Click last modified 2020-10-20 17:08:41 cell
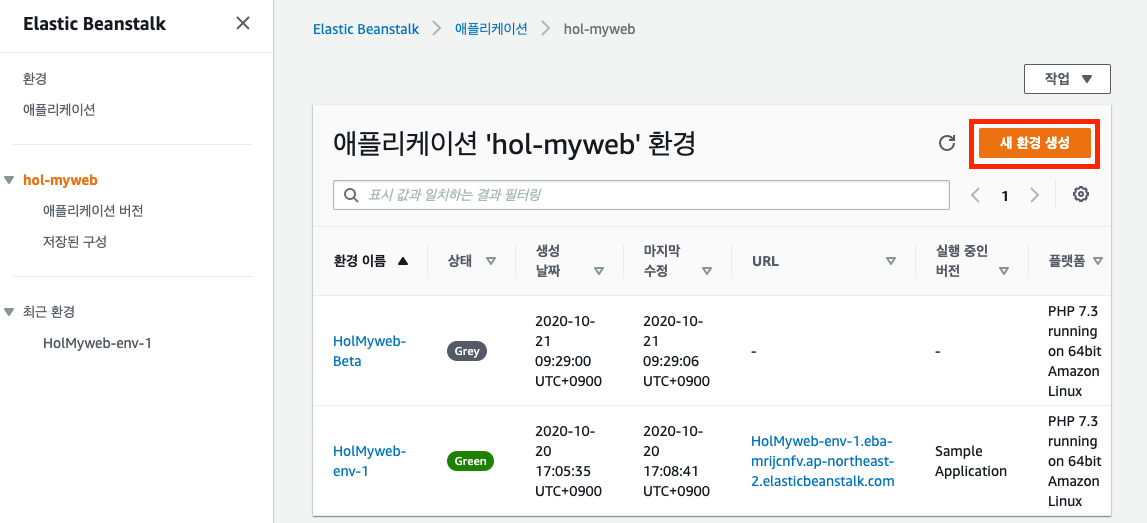 [676, 461]
